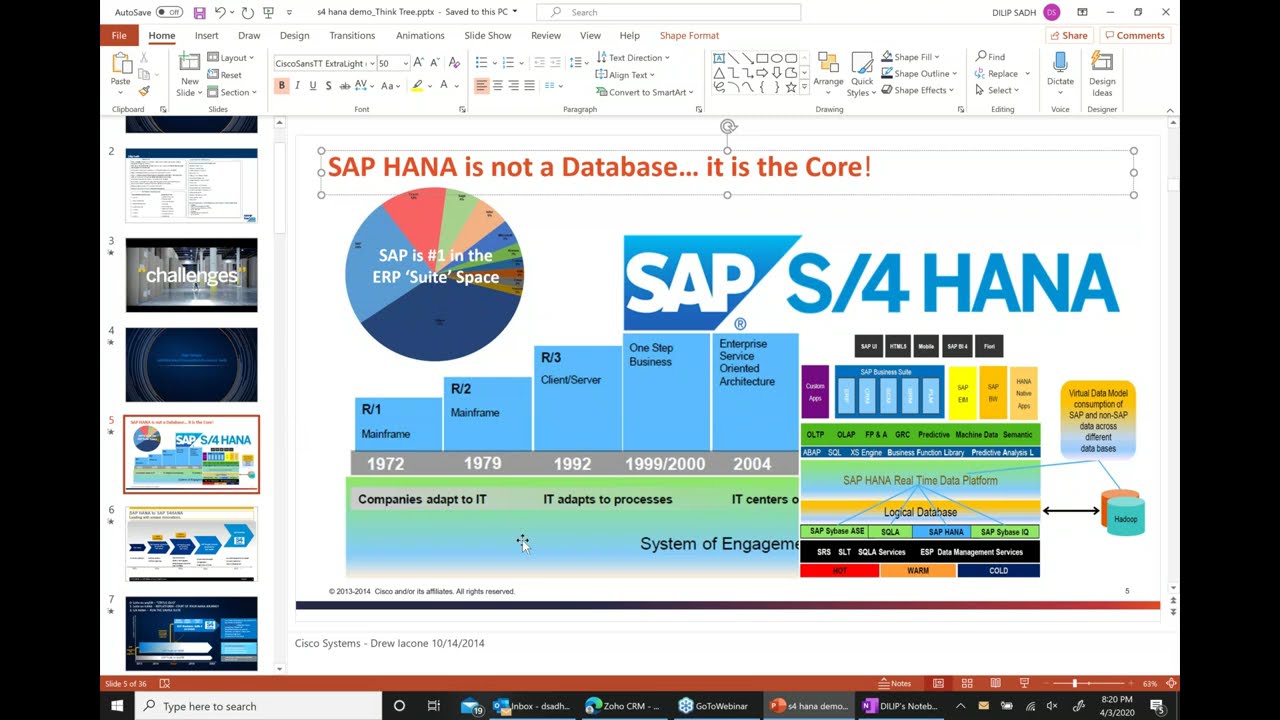Apply yellow text highlight color
This screenshot has width=1280, height=720.
(x=417, y=86)
